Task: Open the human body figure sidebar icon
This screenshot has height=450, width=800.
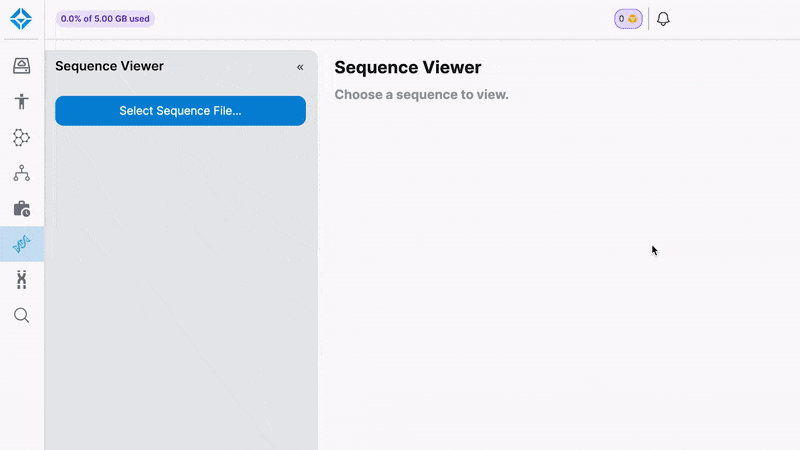Action: click(x=21, y=101)
